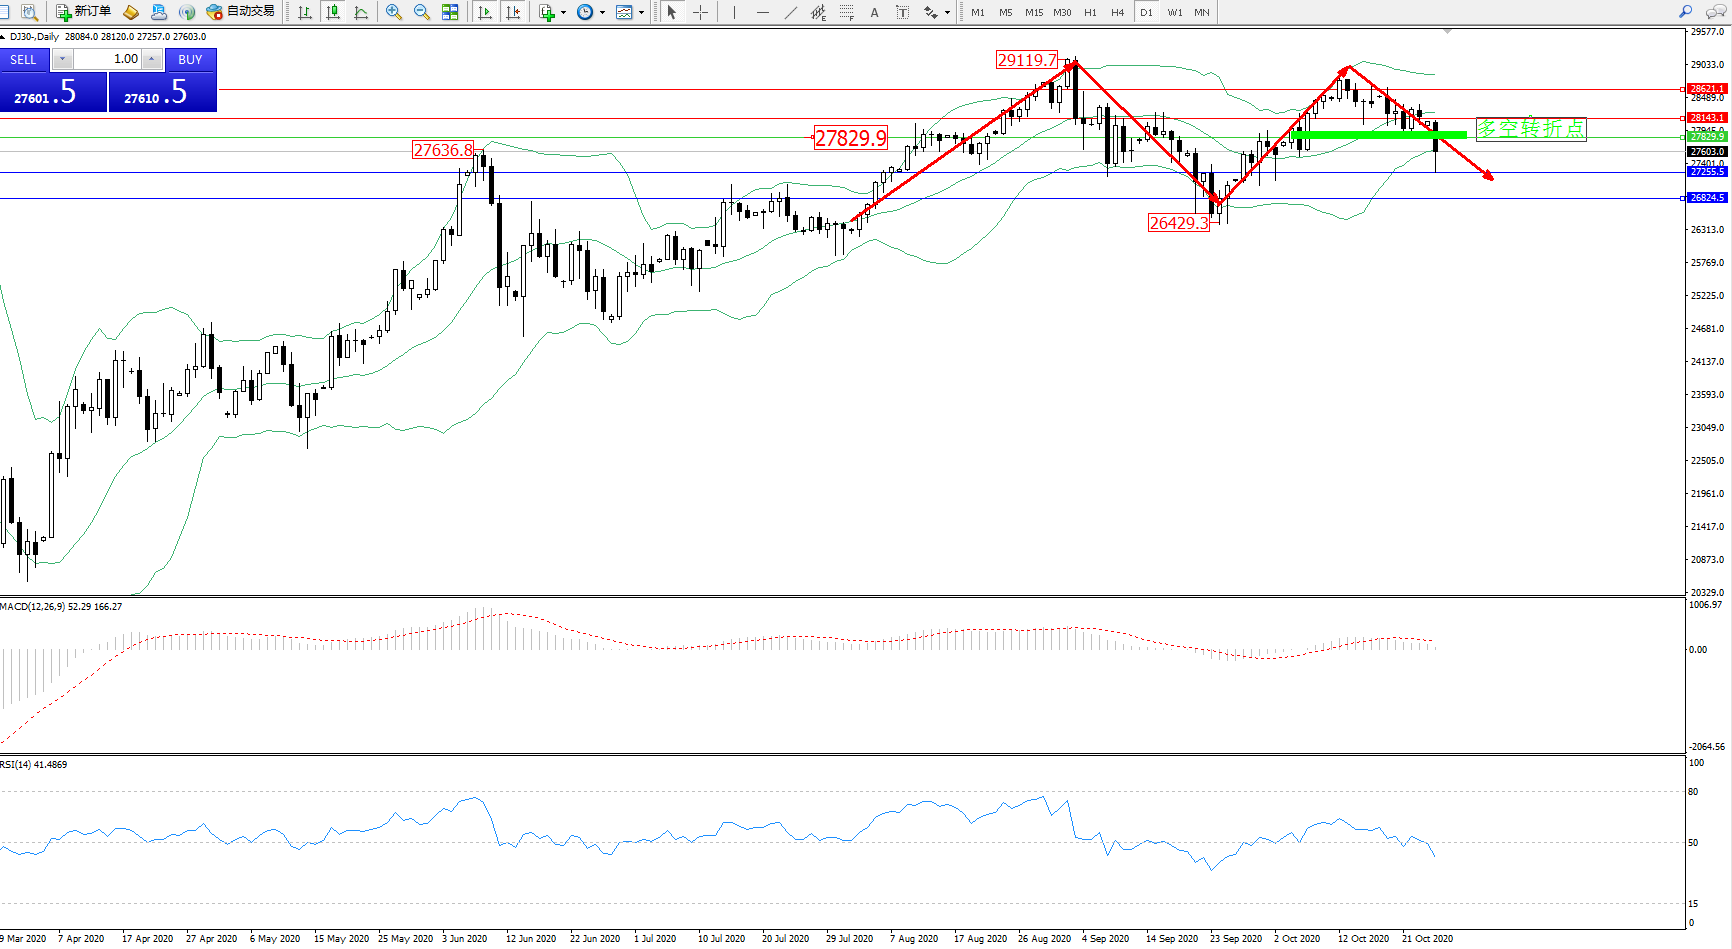Select the Fibonacci retracement tool
The image size is (1732, 949).
847,12
